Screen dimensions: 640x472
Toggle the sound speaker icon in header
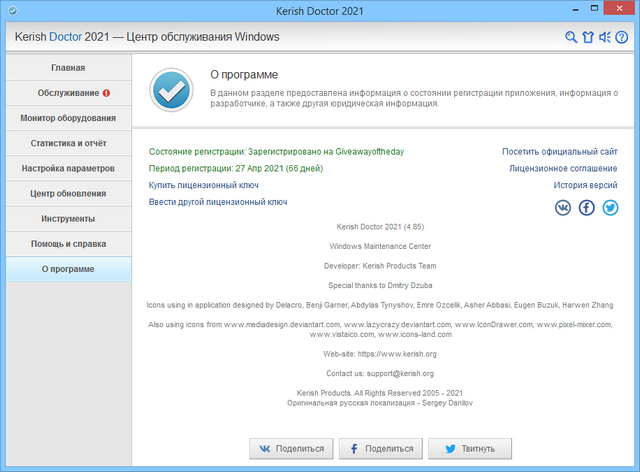pos(604,37)
